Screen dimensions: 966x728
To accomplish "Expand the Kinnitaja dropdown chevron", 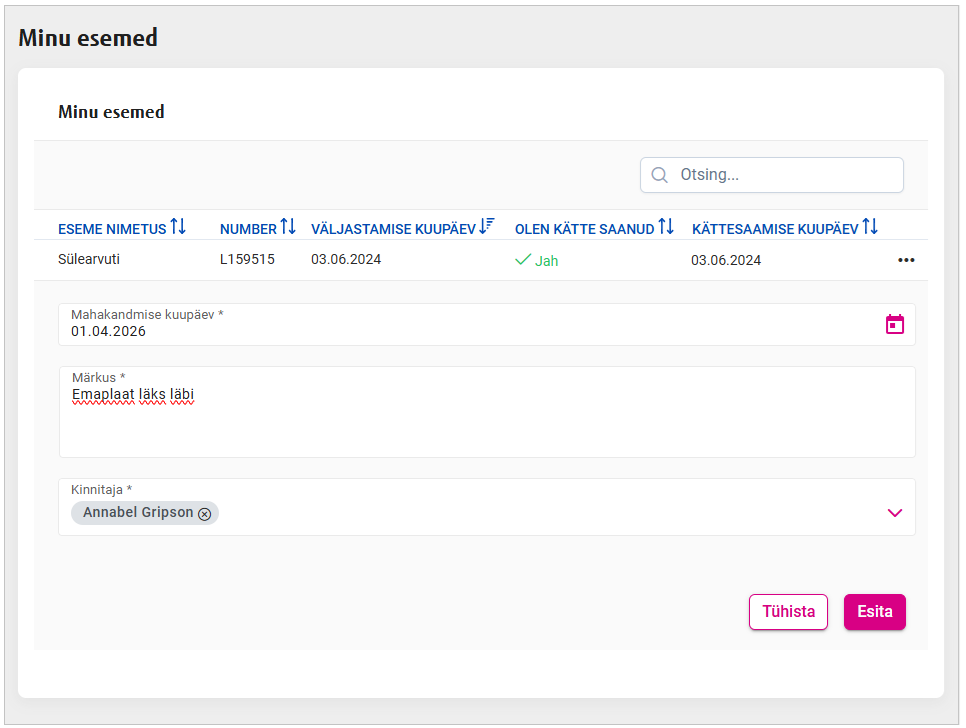I will pos(894,513).
